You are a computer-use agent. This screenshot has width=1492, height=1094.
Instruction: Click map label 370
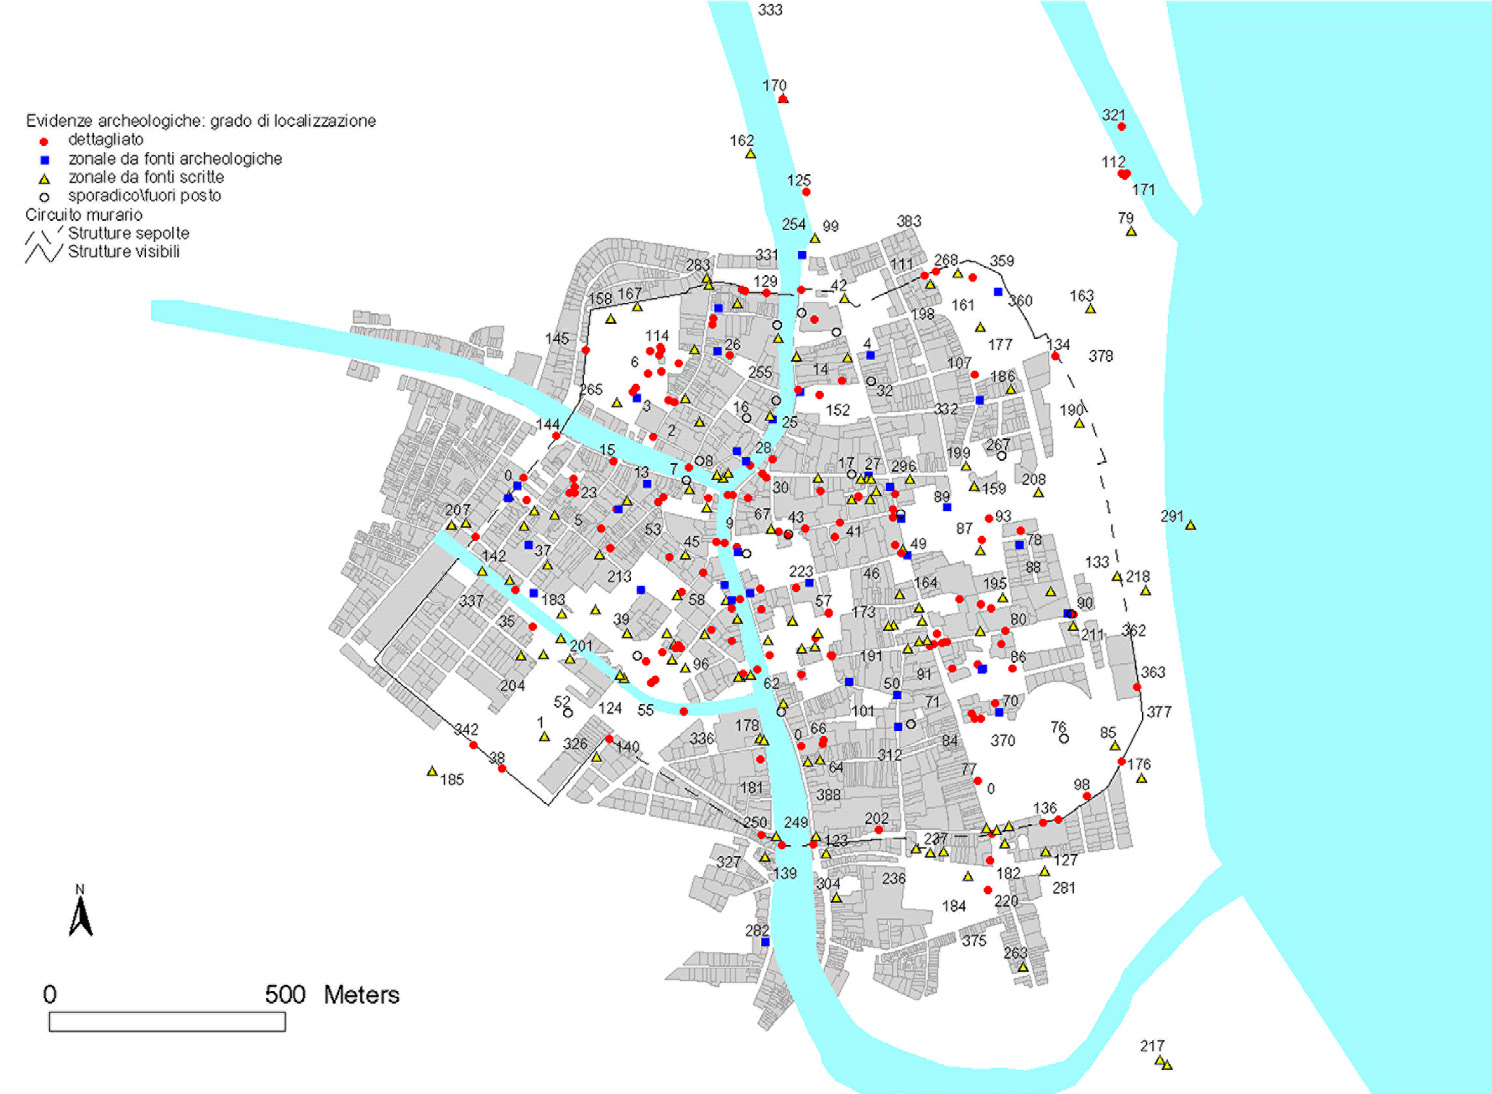[x=1003, y=741]
